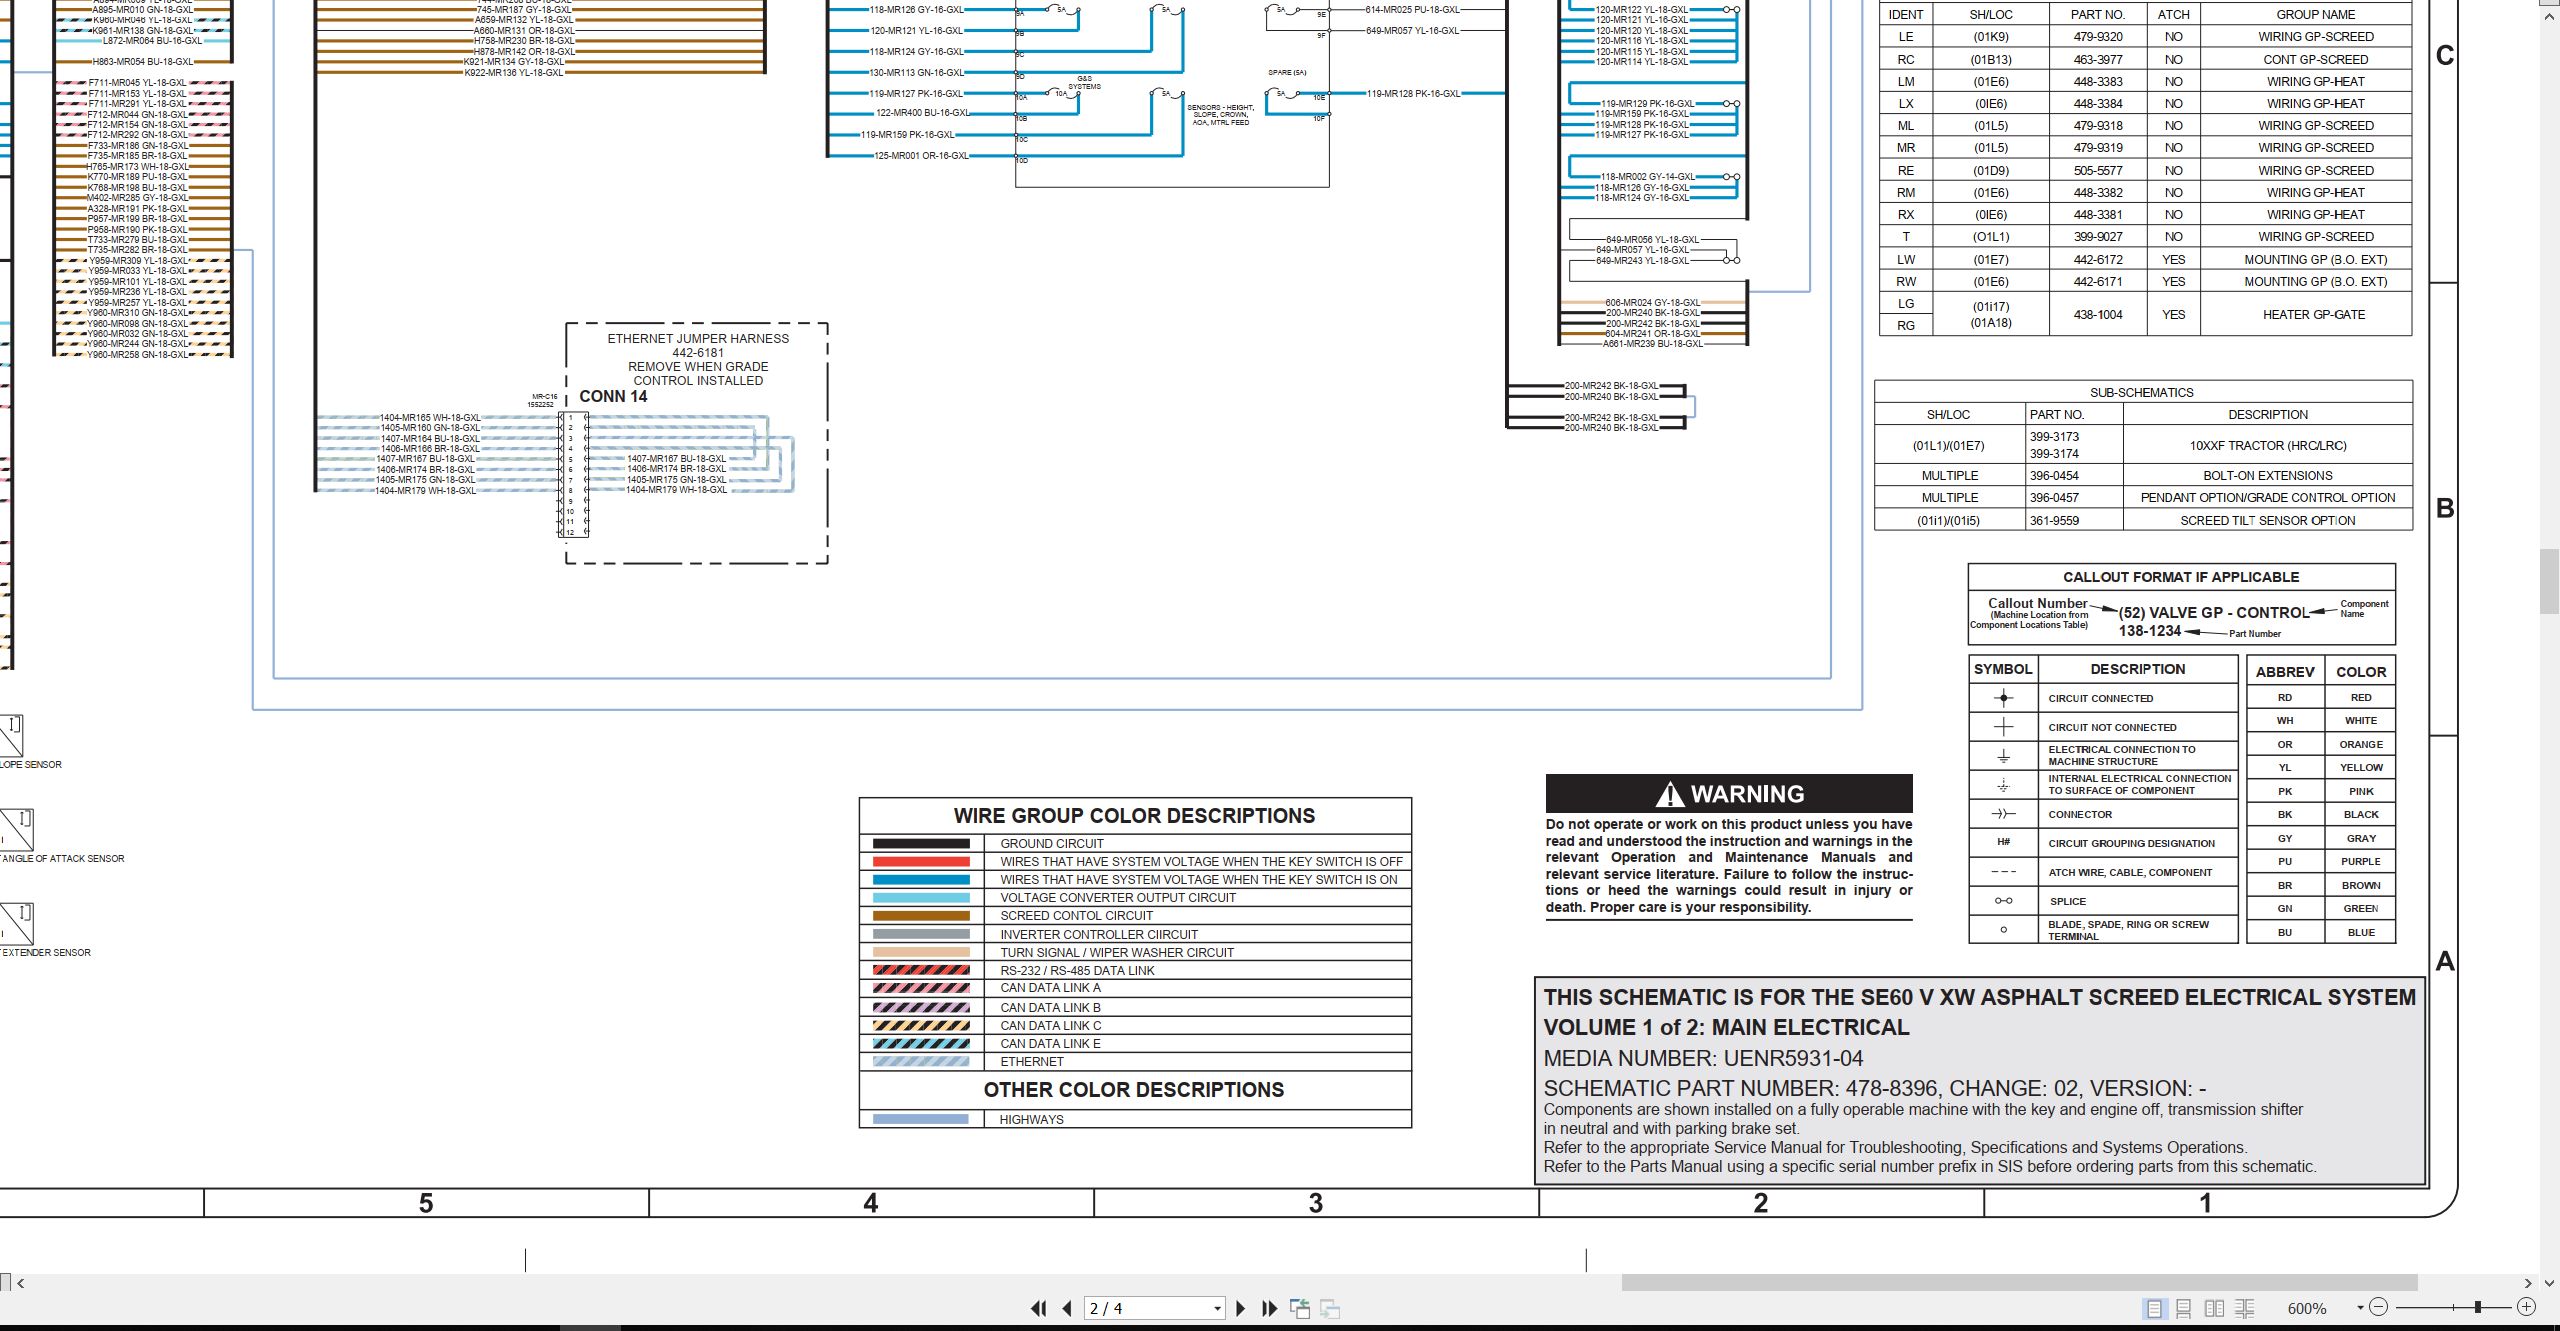The image size is (2560, 1331).
Task: Click the EXTENDER SENSOR label
Action: point(45,953)
